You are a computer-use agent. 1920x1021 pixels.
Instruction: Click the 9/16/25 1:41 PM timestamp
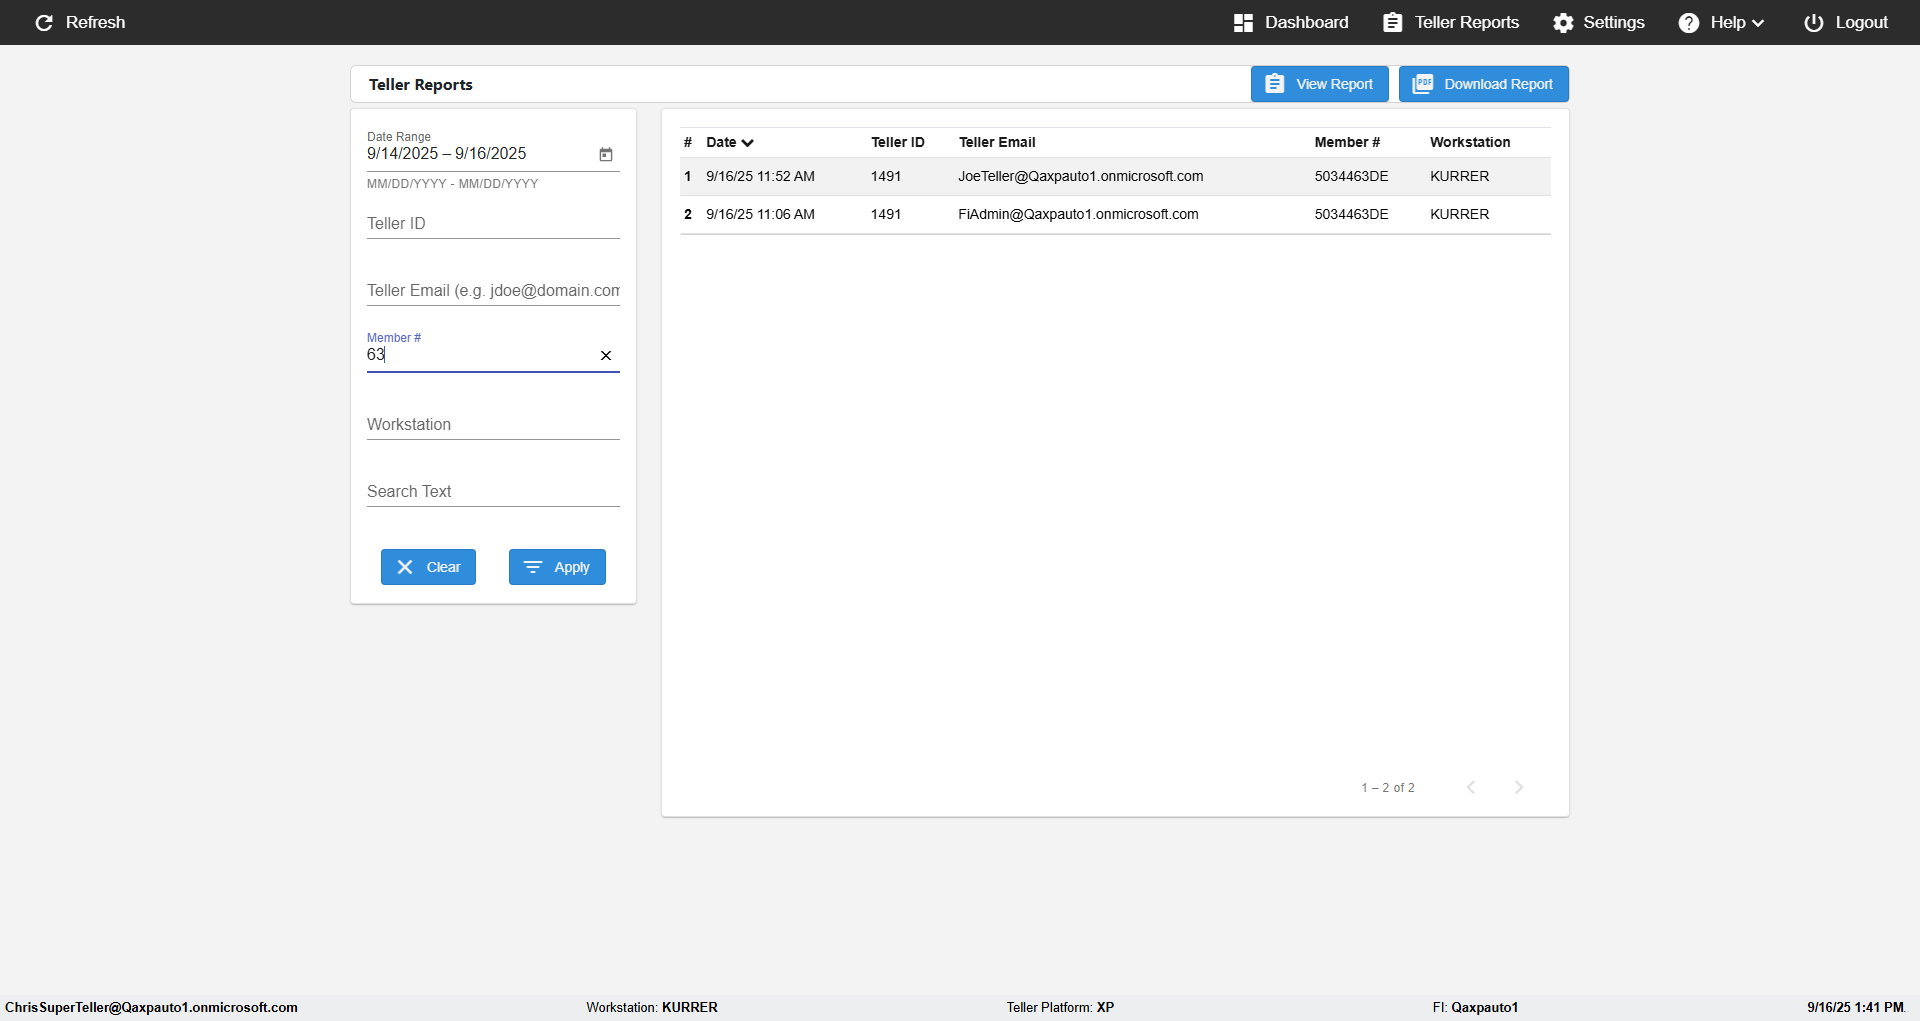point(1855,1007)
